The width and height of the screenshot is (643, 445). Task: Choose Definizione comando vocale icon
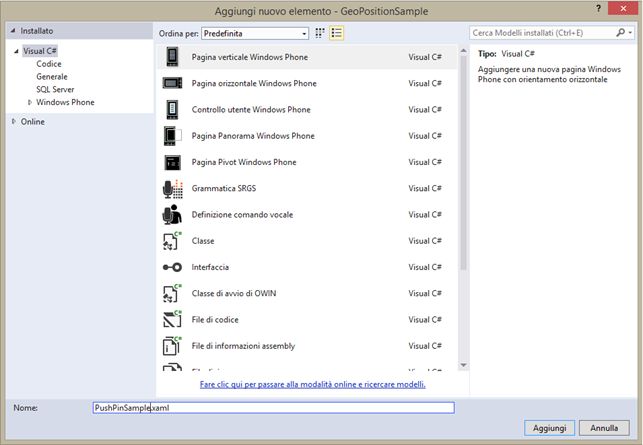(x=172, y=214)
